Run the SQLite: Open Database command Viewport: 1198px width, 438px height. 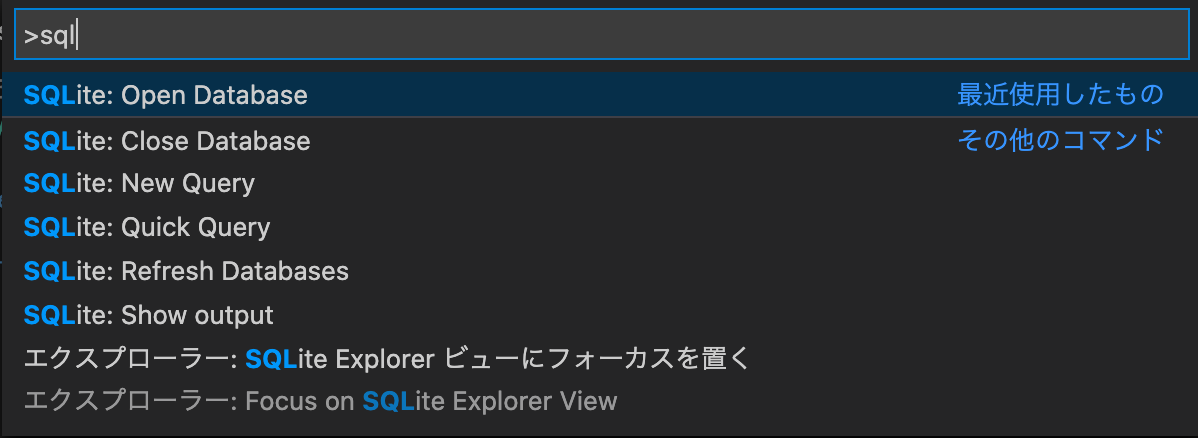(599, 95)
